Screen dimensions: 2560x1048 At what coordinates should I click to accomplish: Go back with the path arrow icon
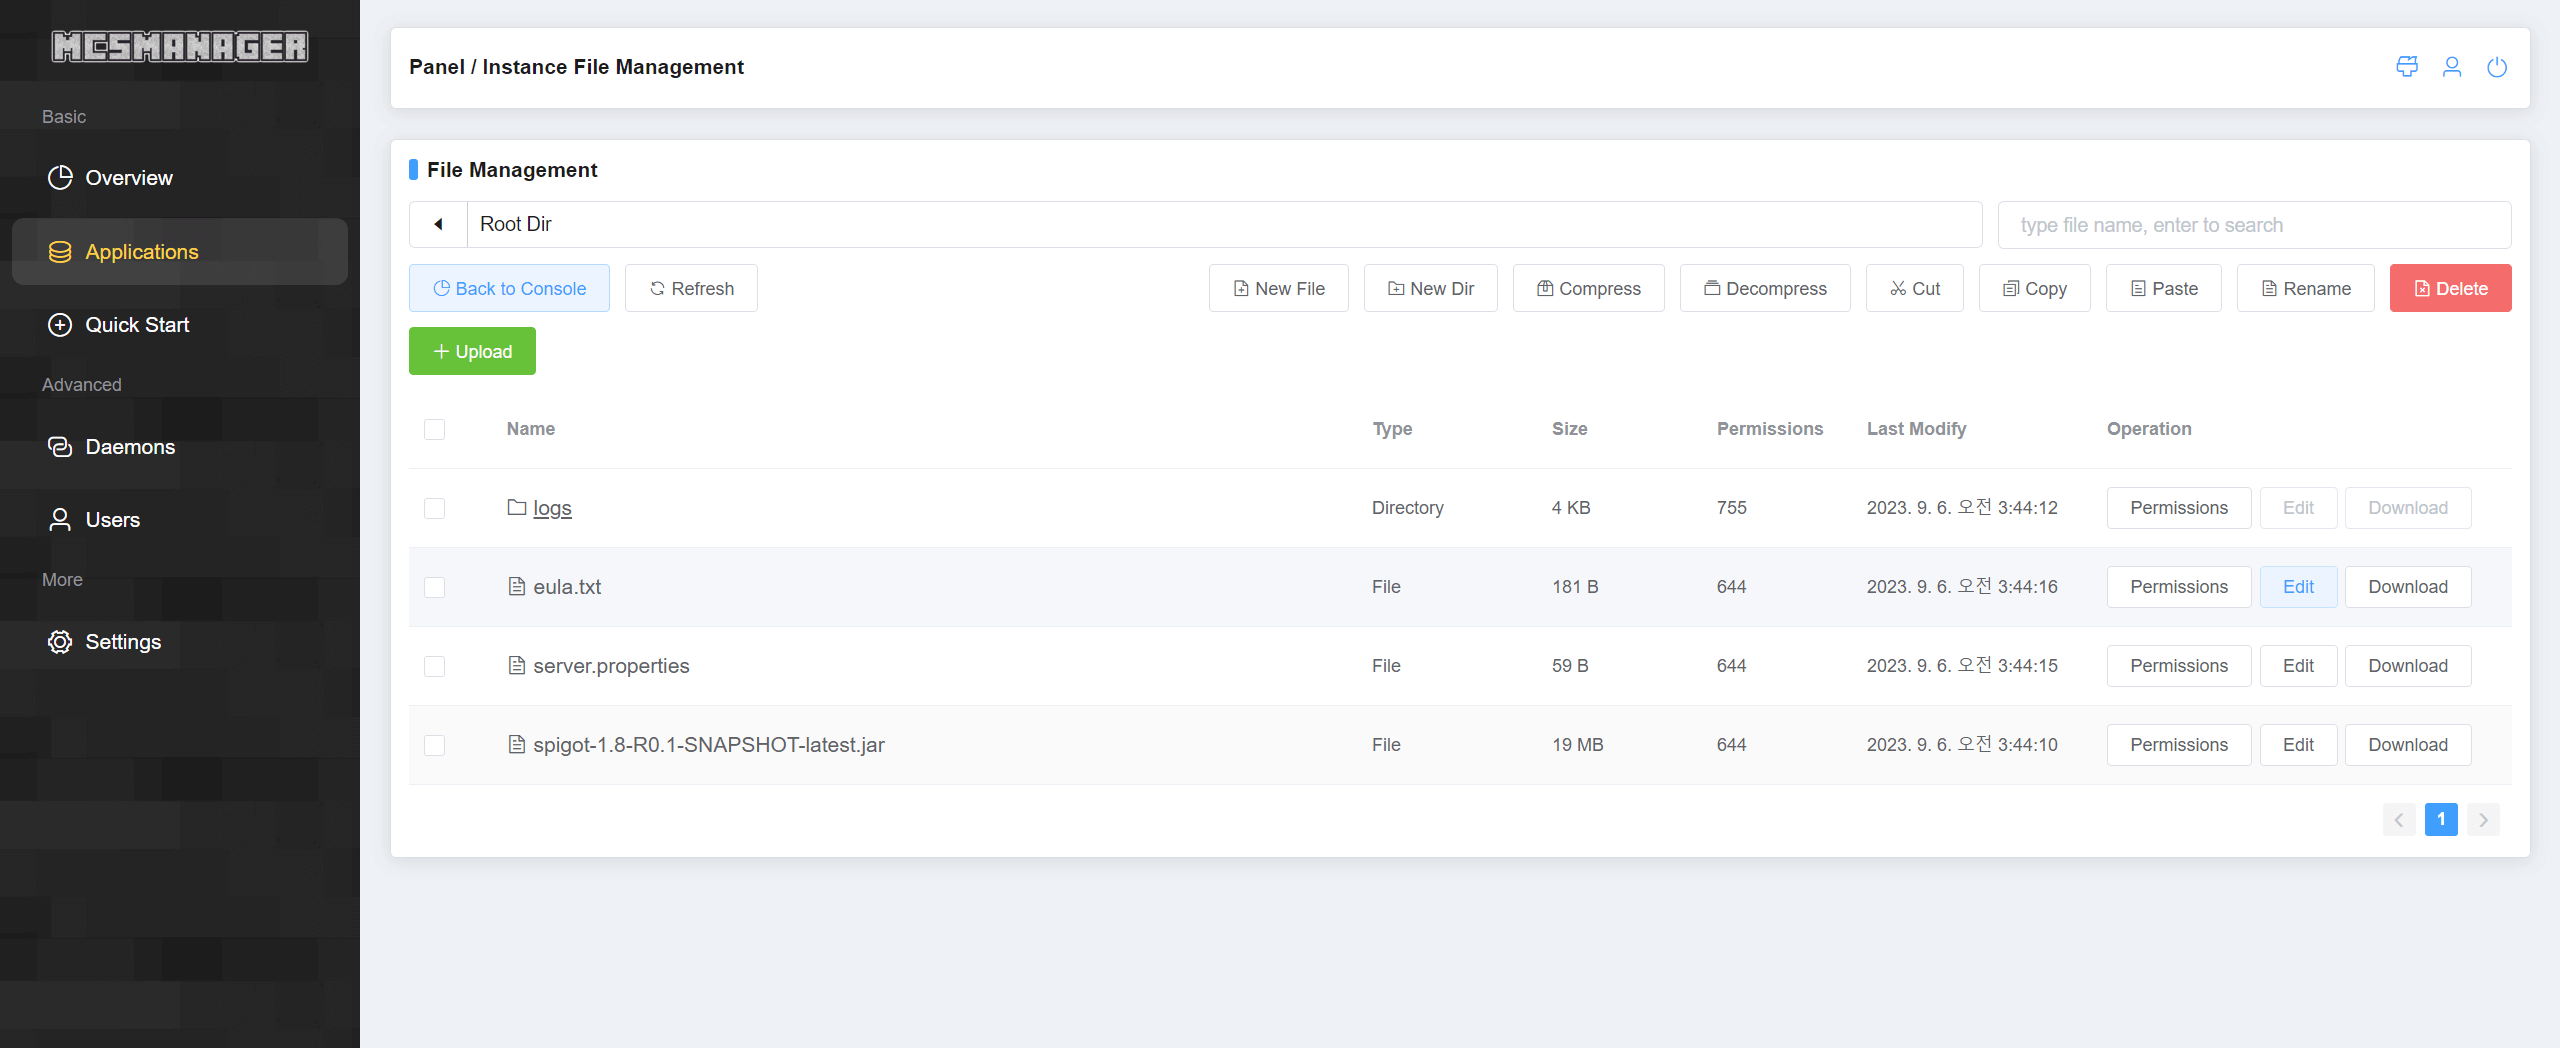click(x=438, y=224)
